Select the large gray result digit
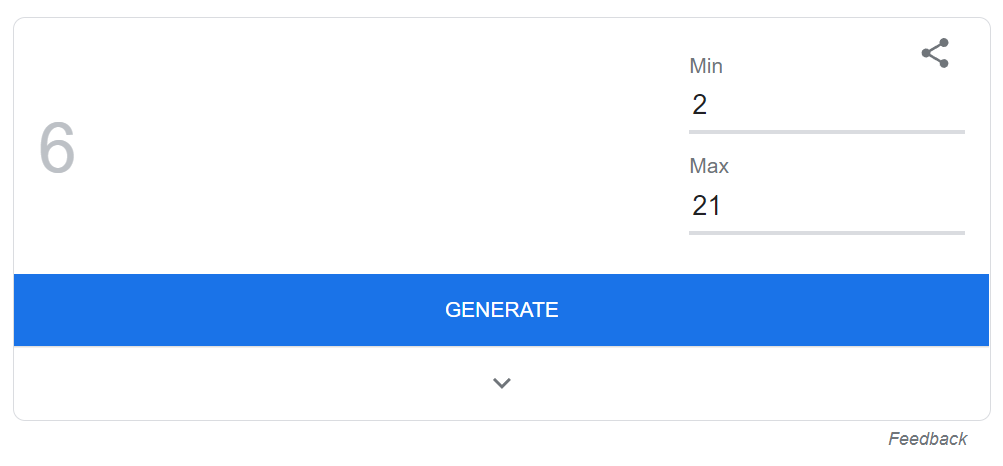The image size is (1003, 466). pos(57,149)
